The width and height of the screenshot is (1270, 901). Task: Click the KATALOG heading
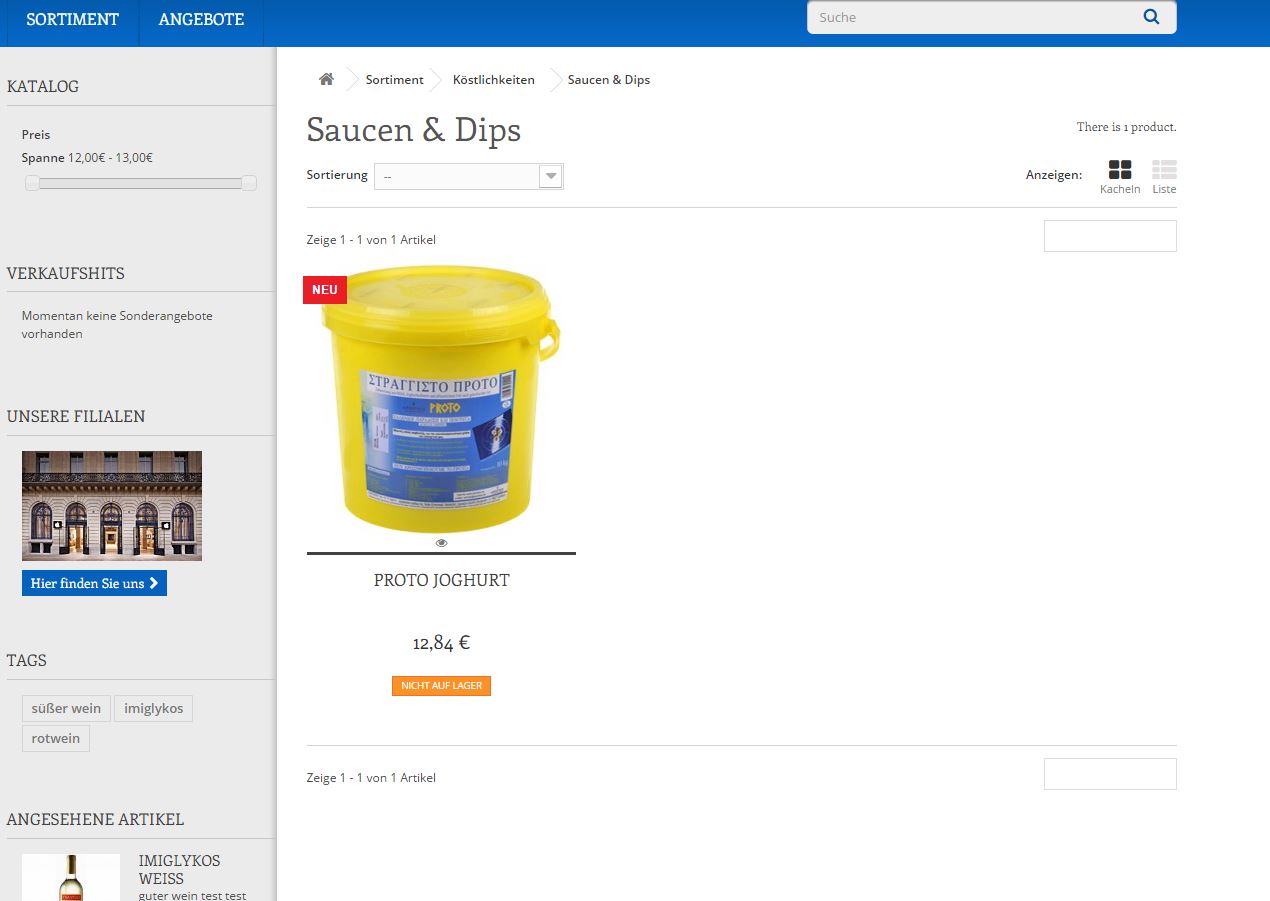(43, 86)
